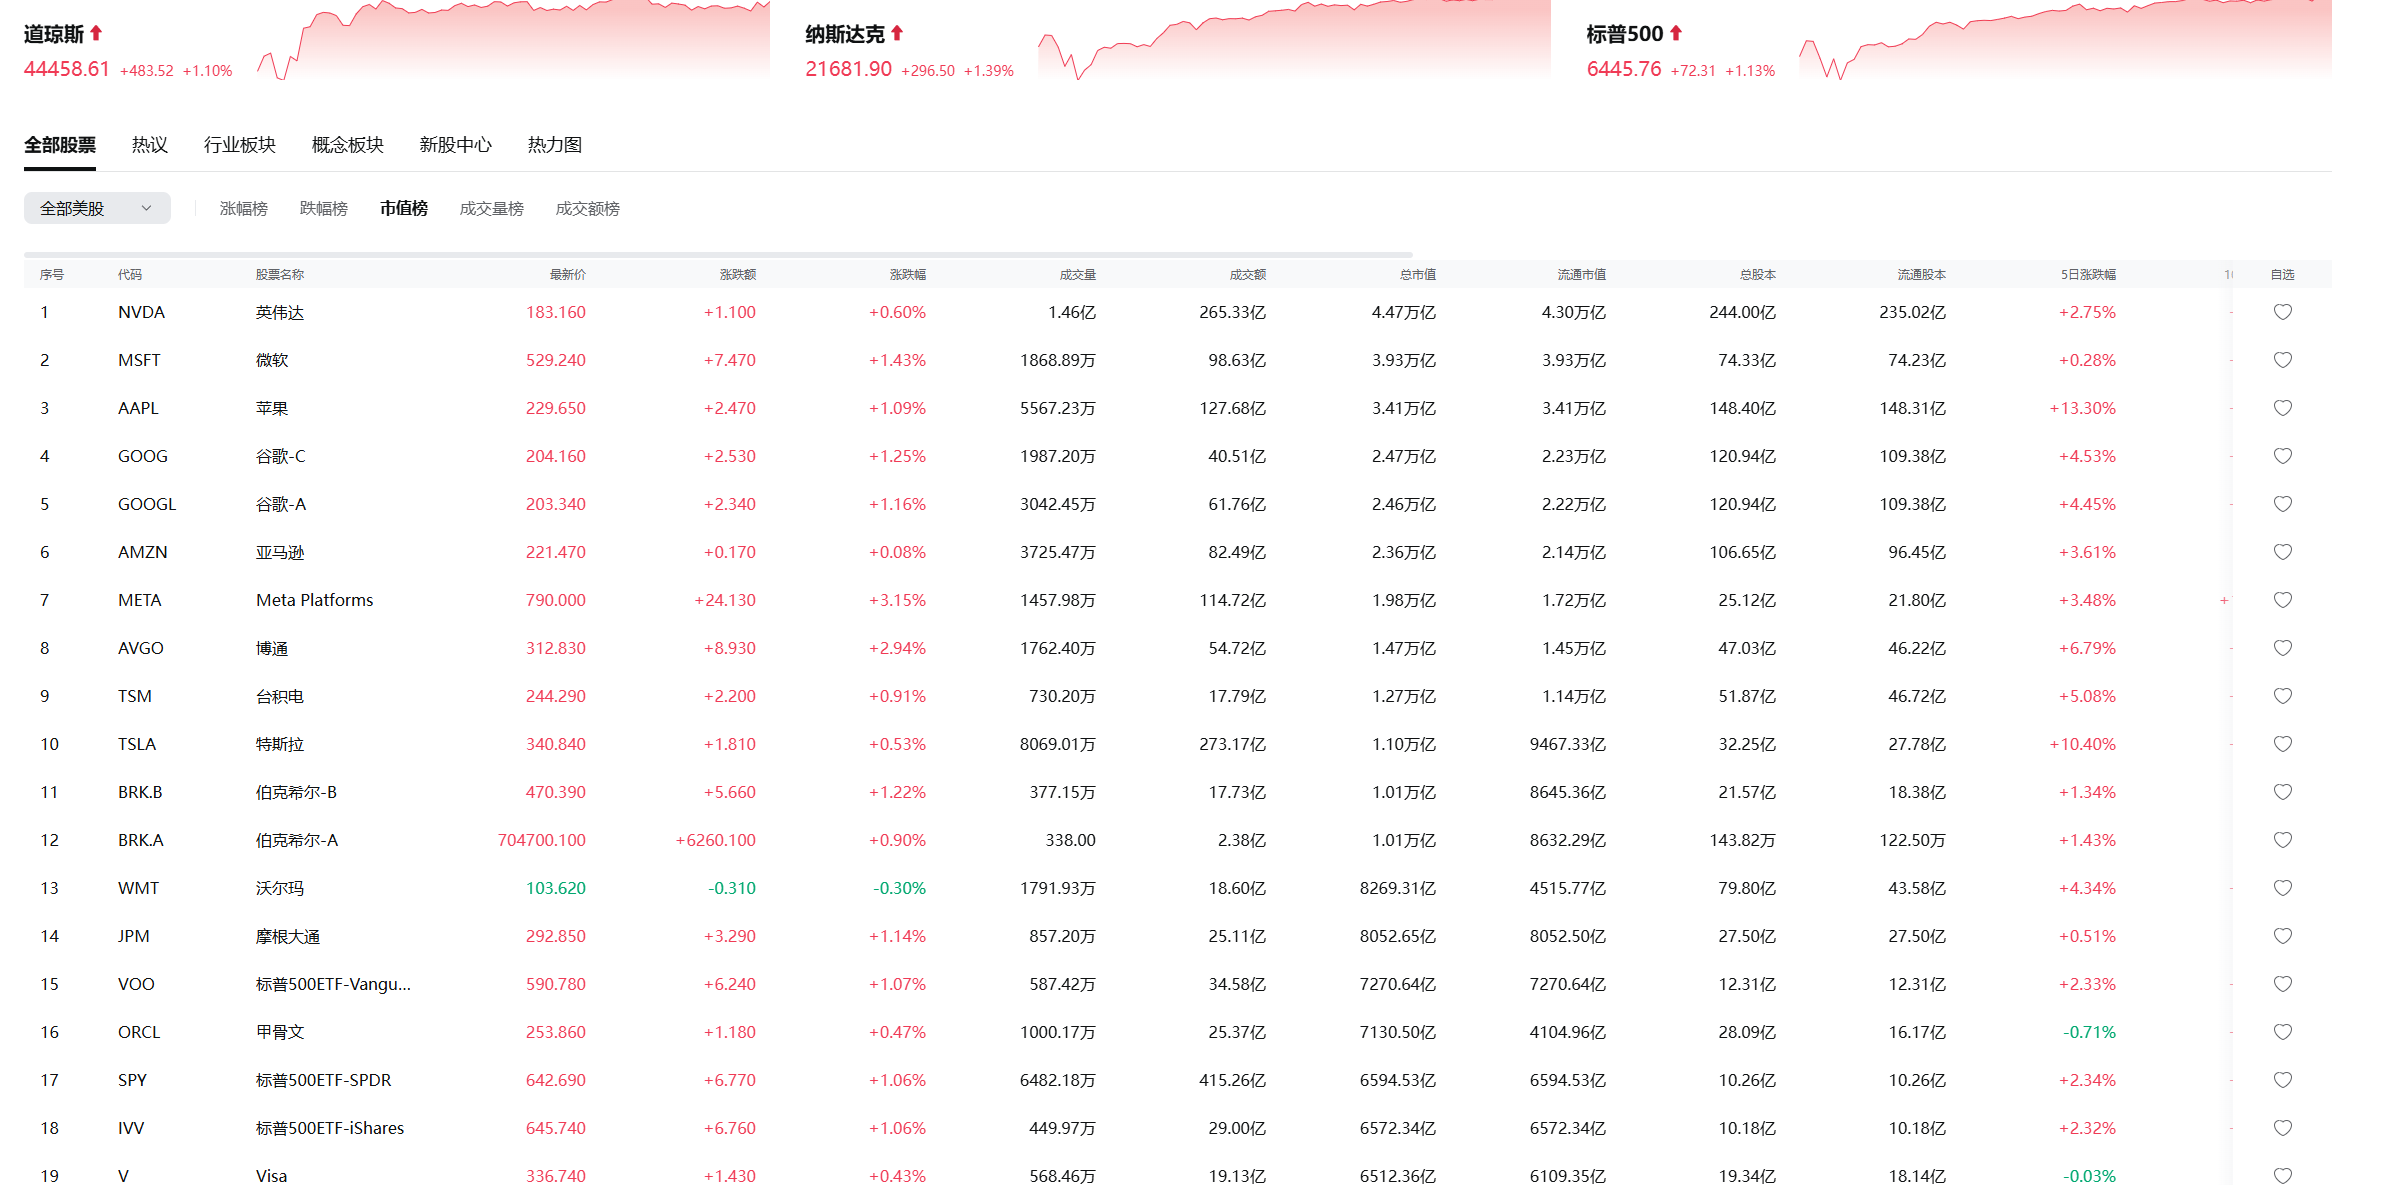
Task: Click the horizontal table scrollbar
Action: 718,255
